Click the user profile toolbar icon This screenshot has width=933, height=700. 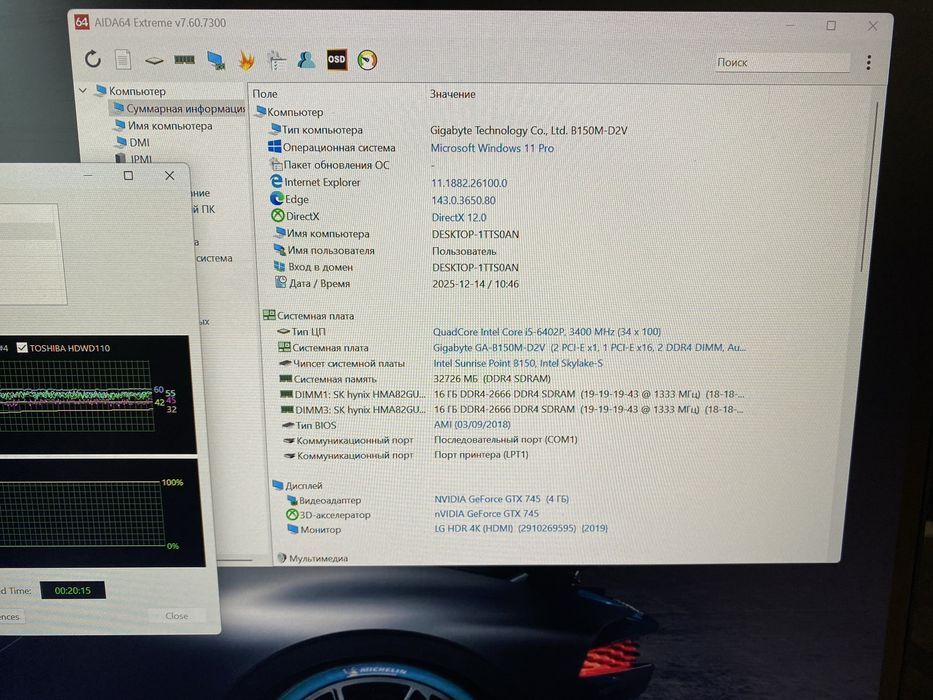(x=306, y=60)
